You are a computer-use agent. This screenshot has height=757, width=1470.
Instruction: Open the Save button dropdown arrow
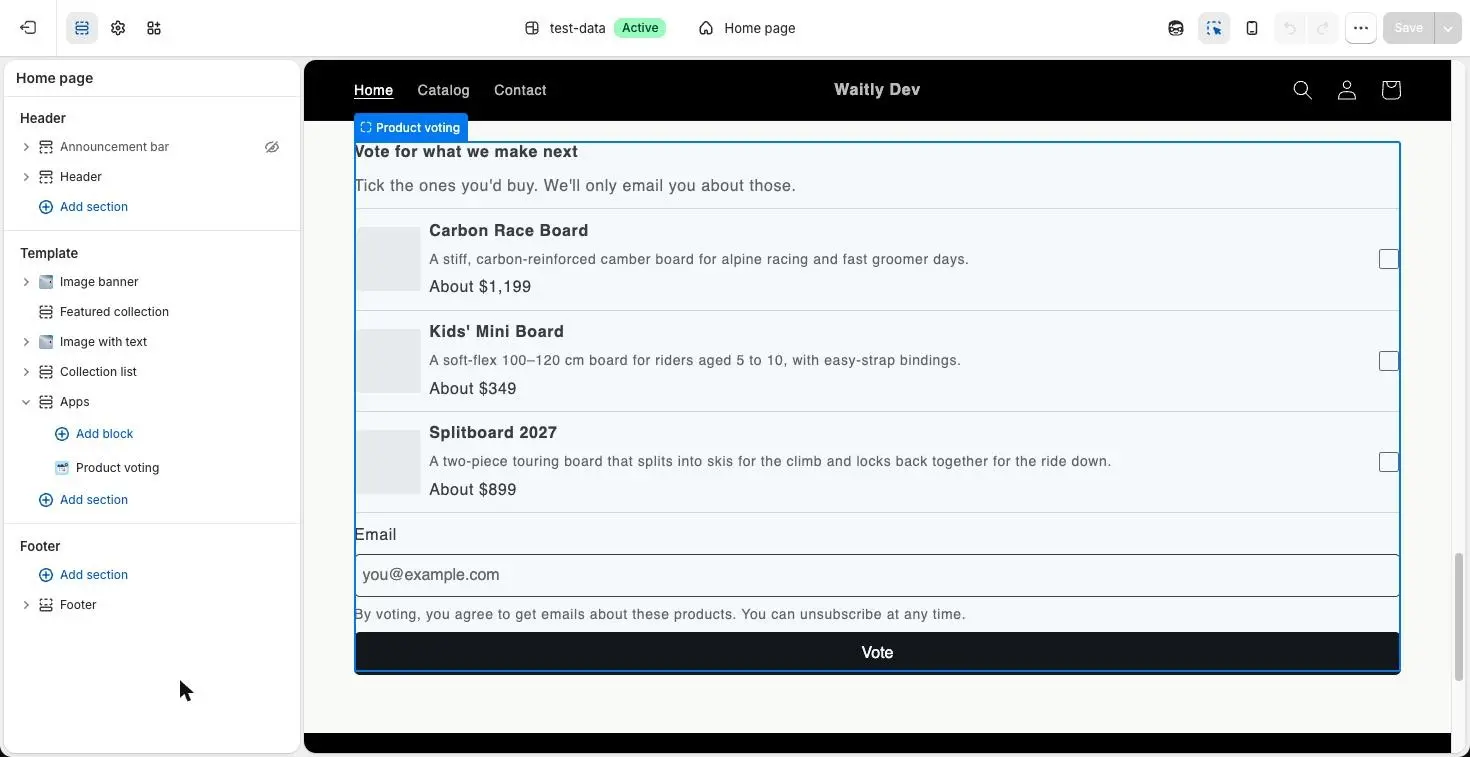point(1448,28)
